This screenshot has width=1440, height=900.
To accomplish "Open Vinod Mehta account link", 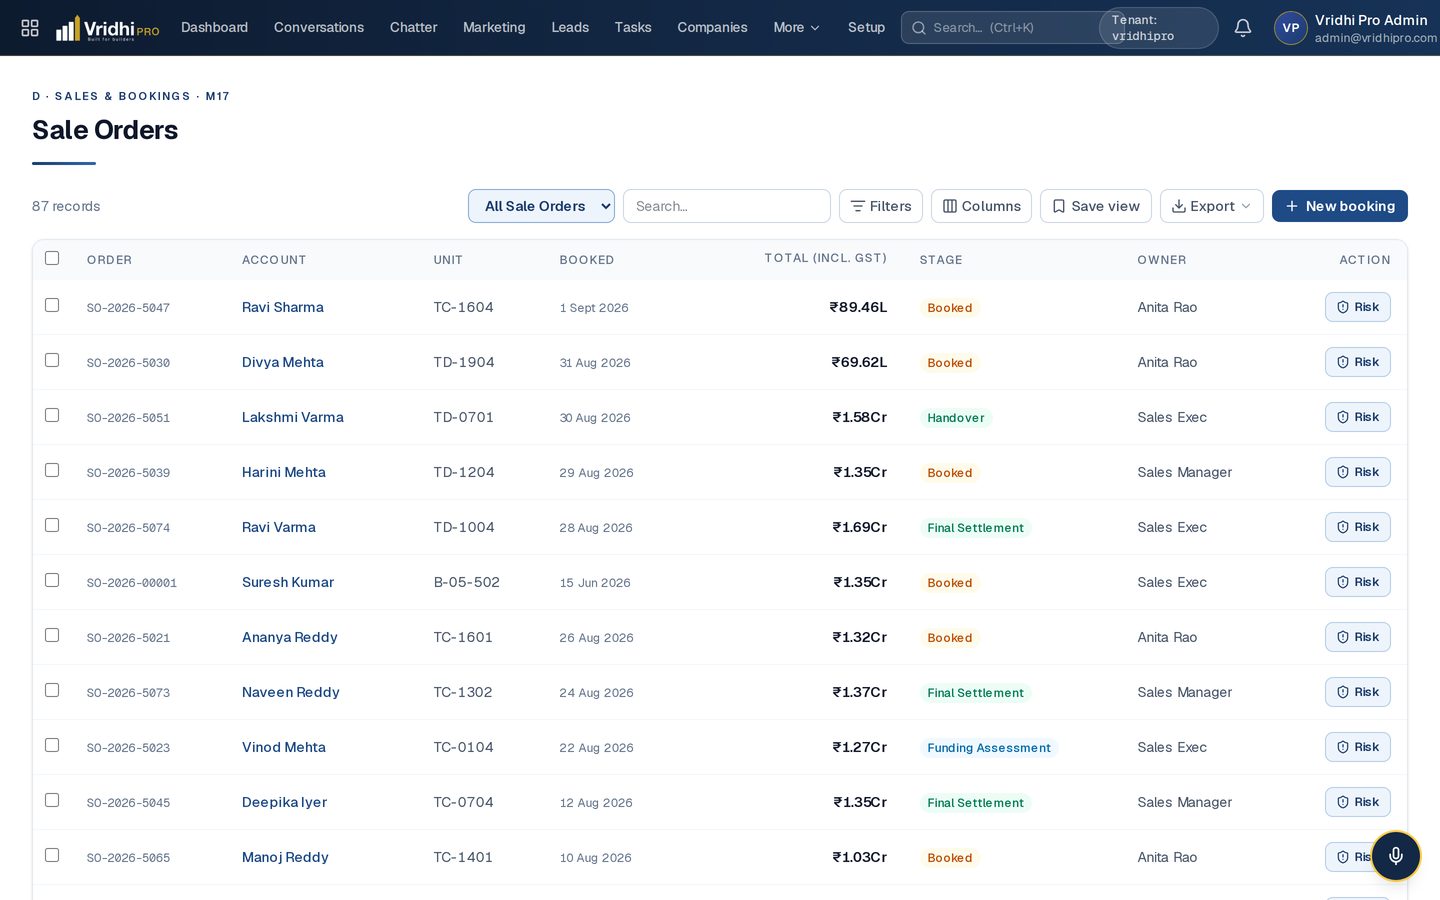I will click(x=284, y=747).
